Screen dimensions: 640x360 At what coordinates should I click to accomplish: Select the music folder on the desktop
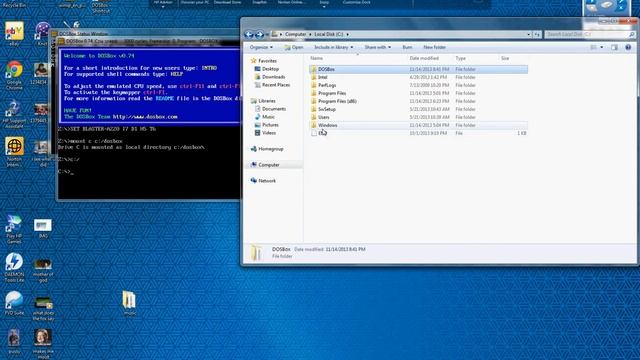129,303
